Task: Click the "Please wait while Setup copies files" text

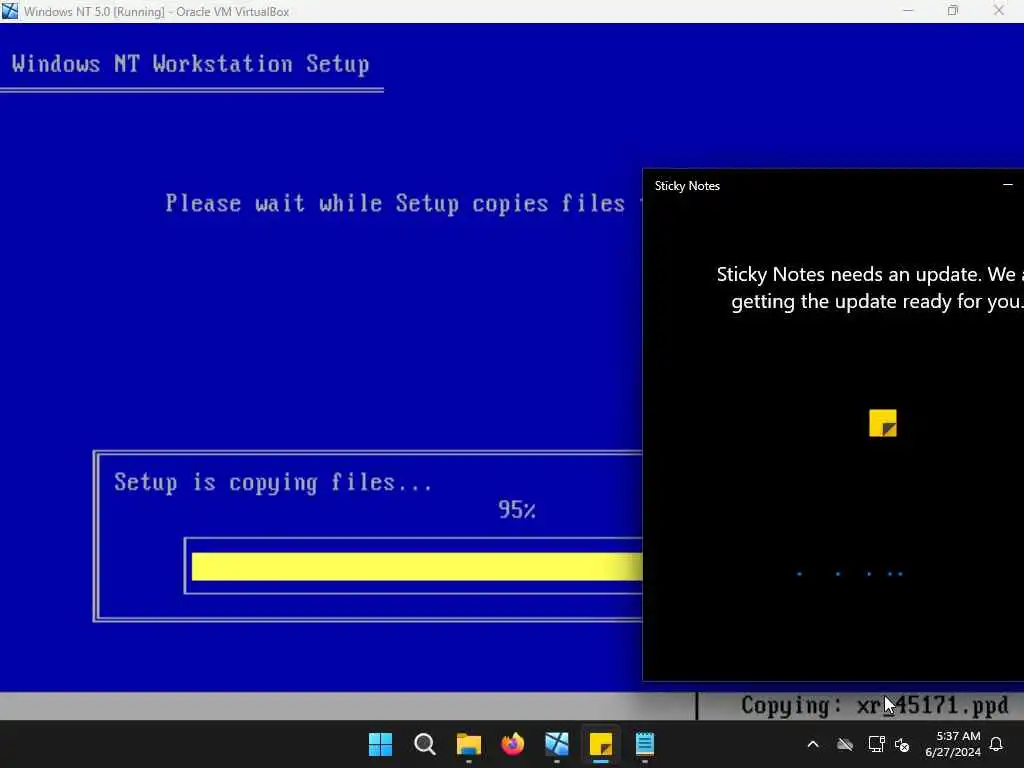Action: pos(395,204)
